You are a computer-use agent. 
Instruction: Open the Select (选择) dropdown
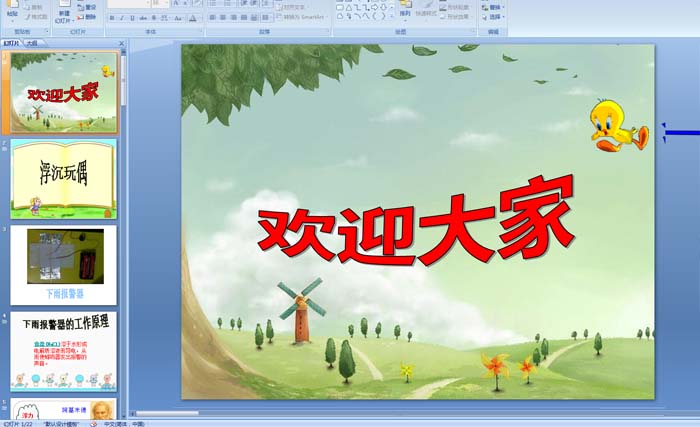[x=493, y=17]
